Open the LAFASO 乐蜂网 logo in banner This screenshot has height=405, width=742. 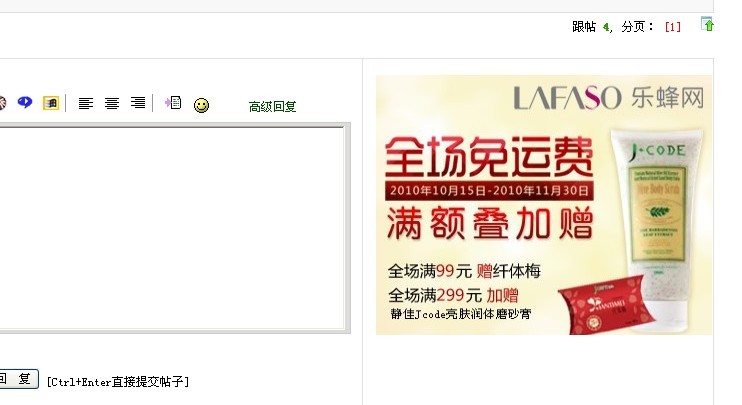[x=609, y=97]
